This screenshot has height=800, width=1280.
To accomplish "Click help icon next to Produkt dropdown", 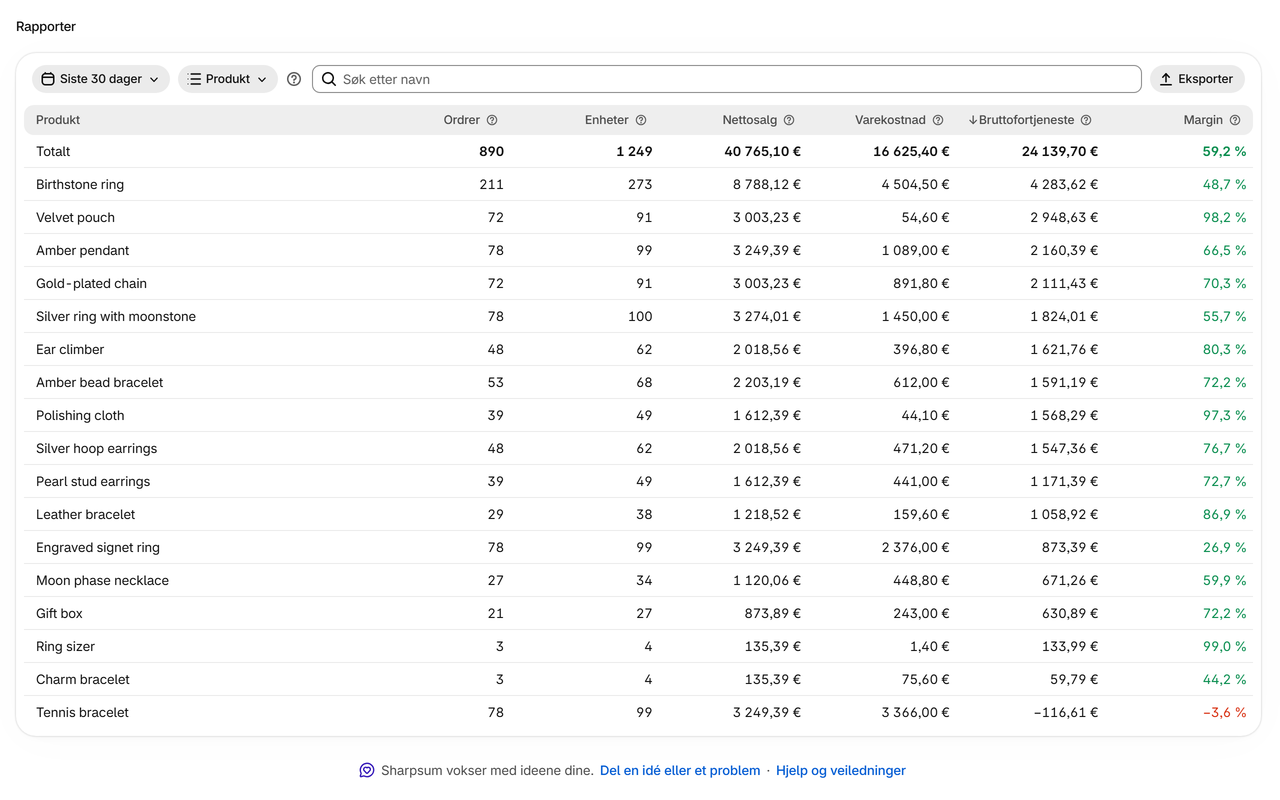I will tap(294, 79).
